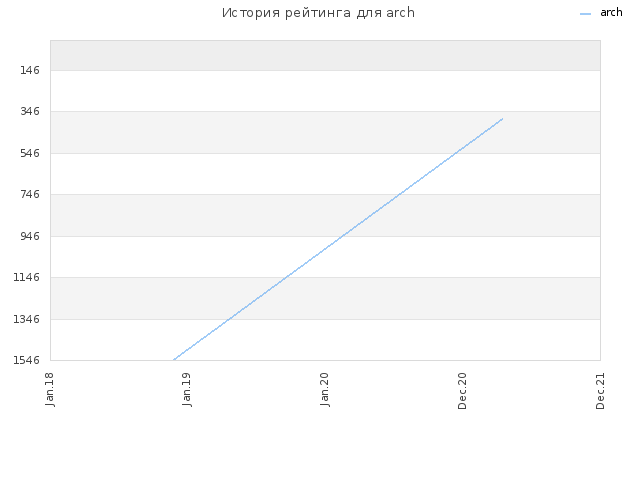Click the upper end of the rating line
This screenshot has height=480, width=640.
[x=502, y=119]
